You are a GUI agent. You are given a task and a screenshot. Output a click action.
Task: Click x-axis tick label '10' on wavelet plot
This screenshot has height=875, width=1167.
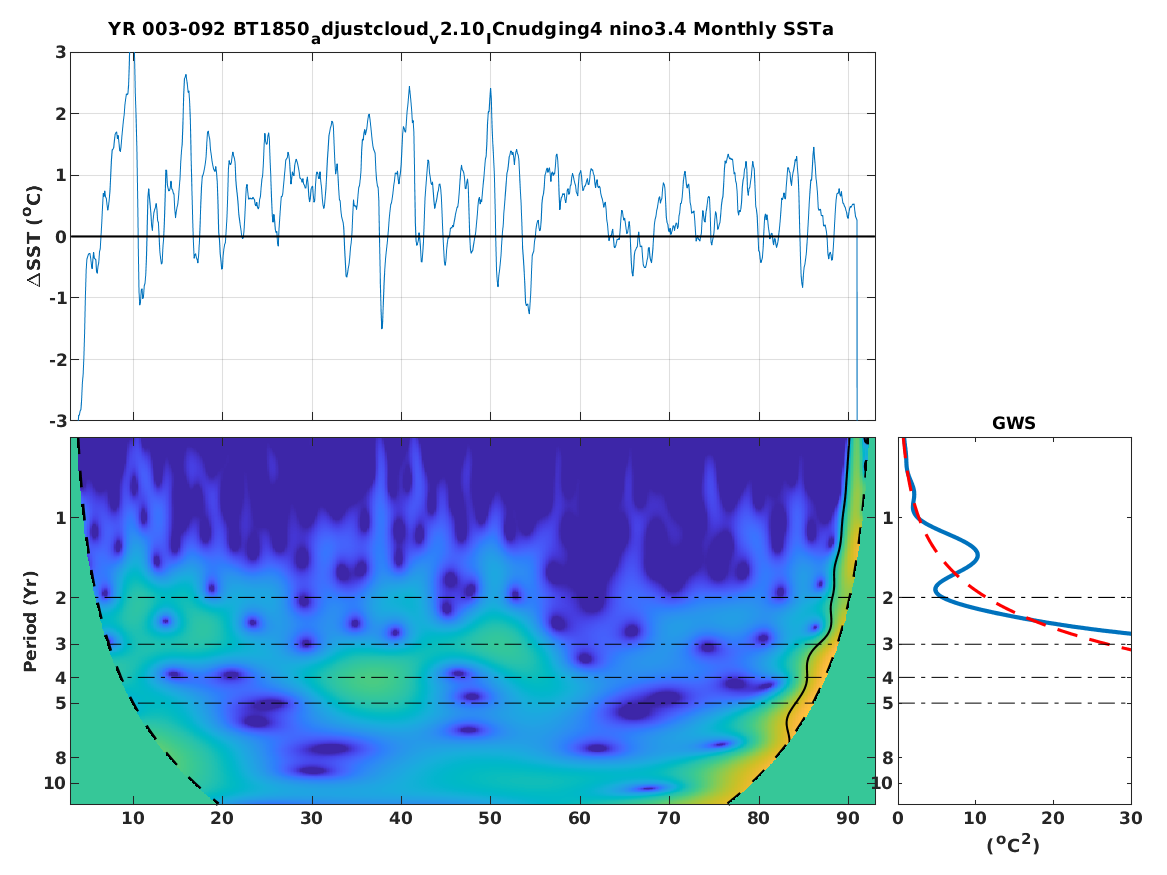pyautogui.click(x=132, y=818)
